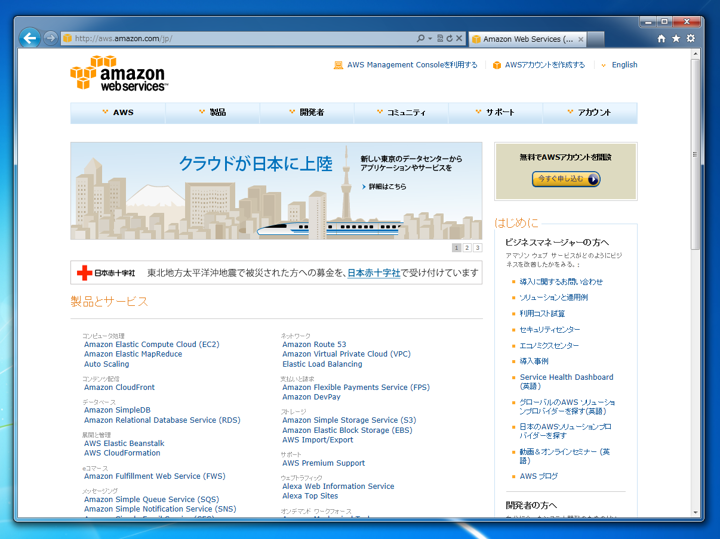Open Amazon Elastic Compute Cloud (EC2)
The height and width of the screenshot is (539, 720).
point(152,344)
